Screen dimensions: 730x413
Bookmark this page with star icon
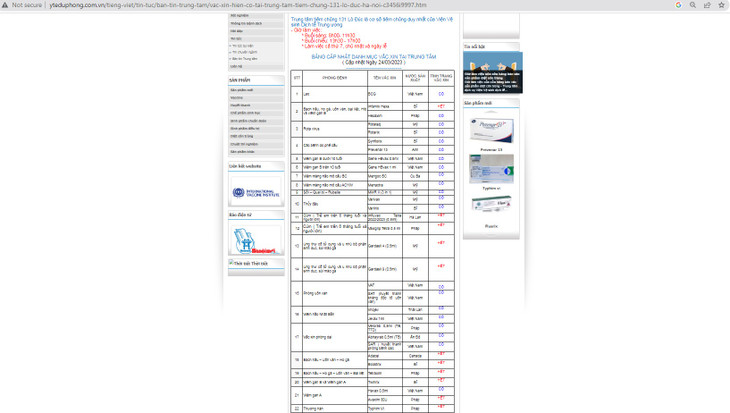click(x=721, y=5)
